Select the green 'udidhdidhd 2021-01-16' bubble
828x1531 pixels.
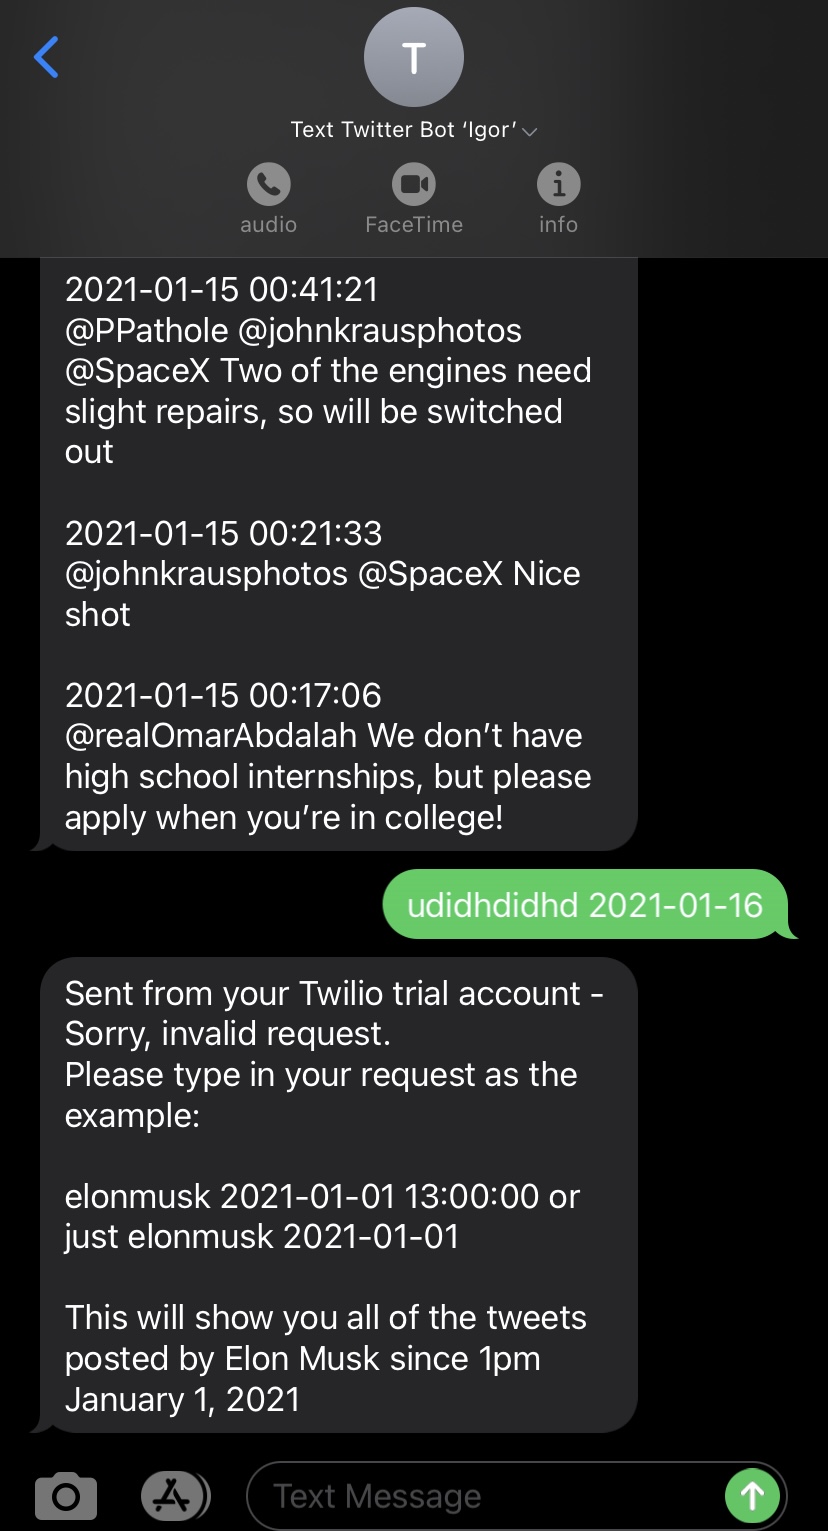click(586, 905)
